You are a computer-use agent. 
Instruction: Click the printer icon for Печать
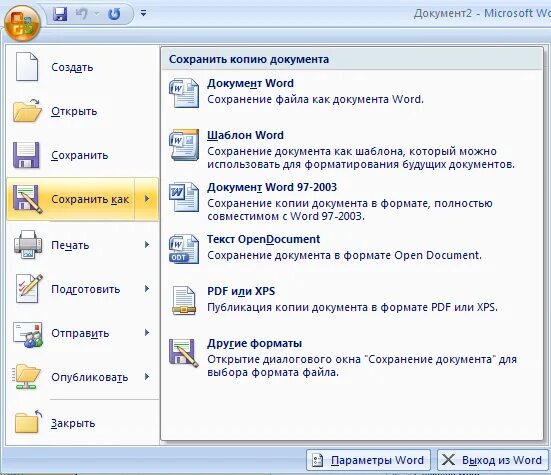coord(28,245)
